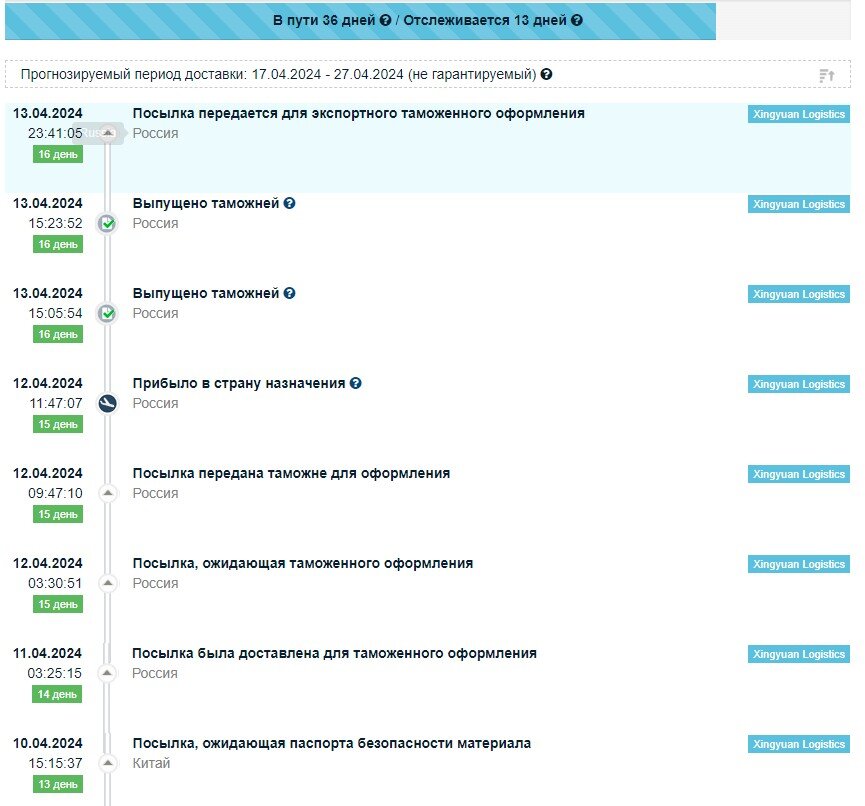Click timeline marker for 13.04.2024 23:41:05 event

tap(108, 133)
